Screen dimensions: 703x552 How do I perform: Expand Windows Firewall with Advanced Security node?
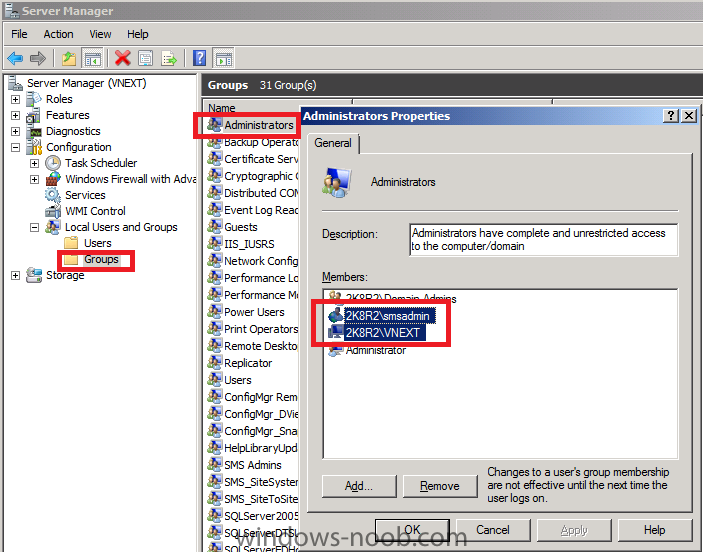[35, 179]
